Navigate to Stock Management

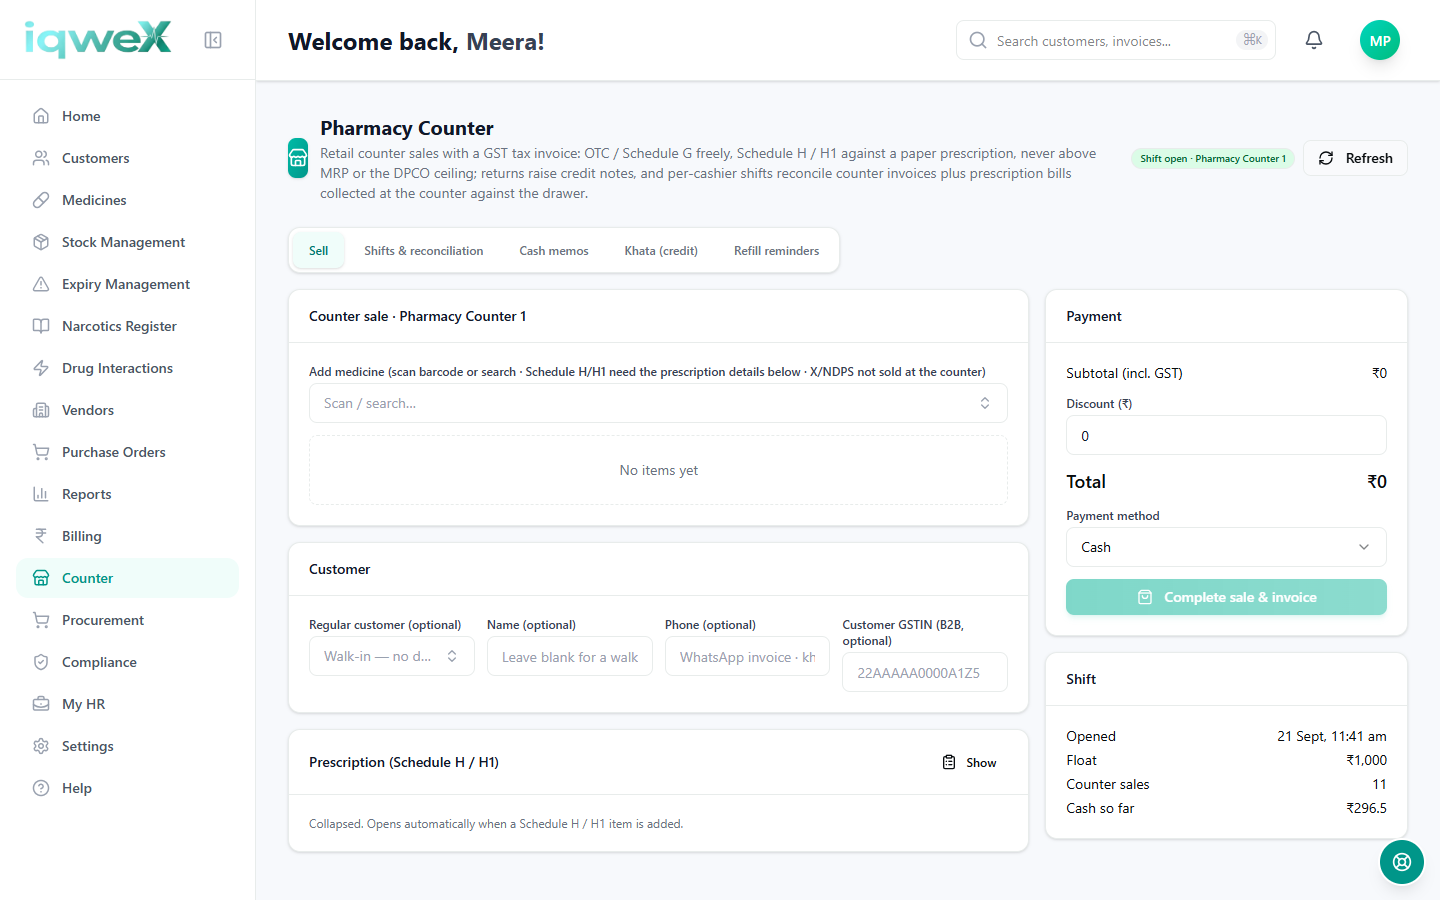[x=128, y=242]
